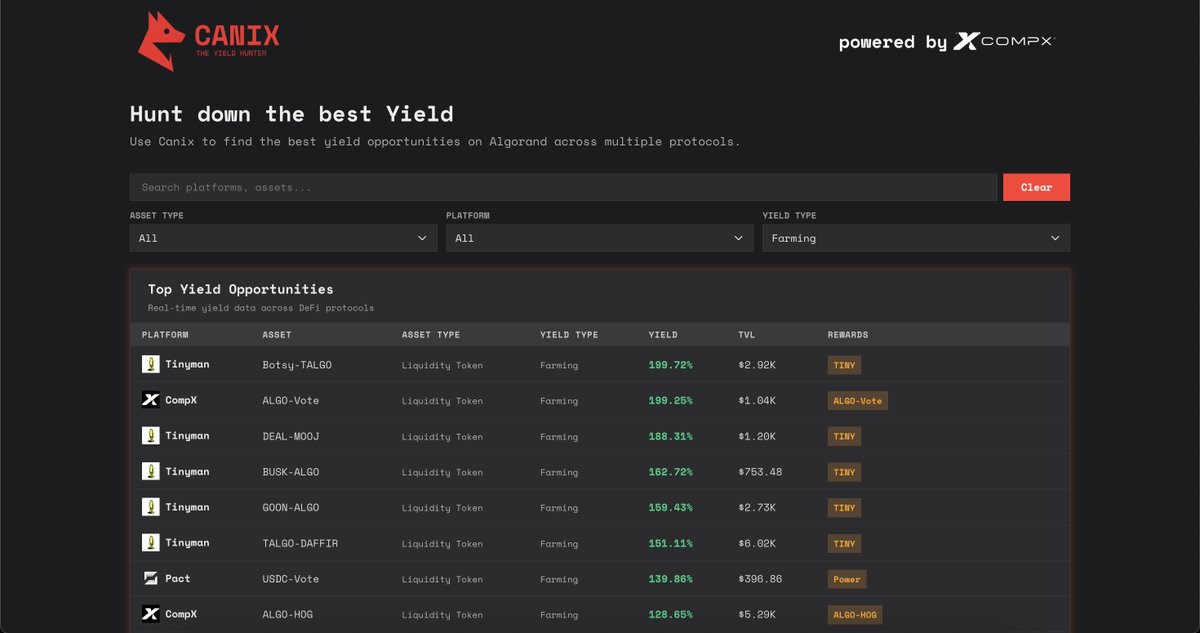
Task: Click the Canix fox logo
Action: pos(162,40)
